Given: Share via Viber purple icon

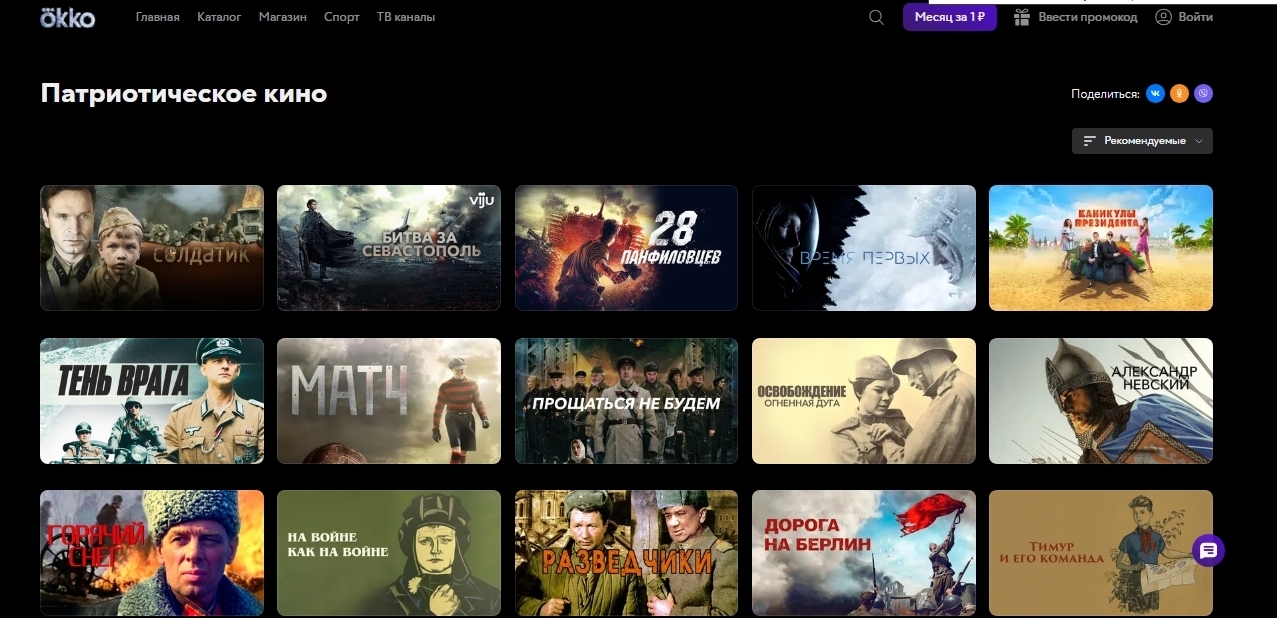Looking at the screenshot, I should tap(1204, 93).
